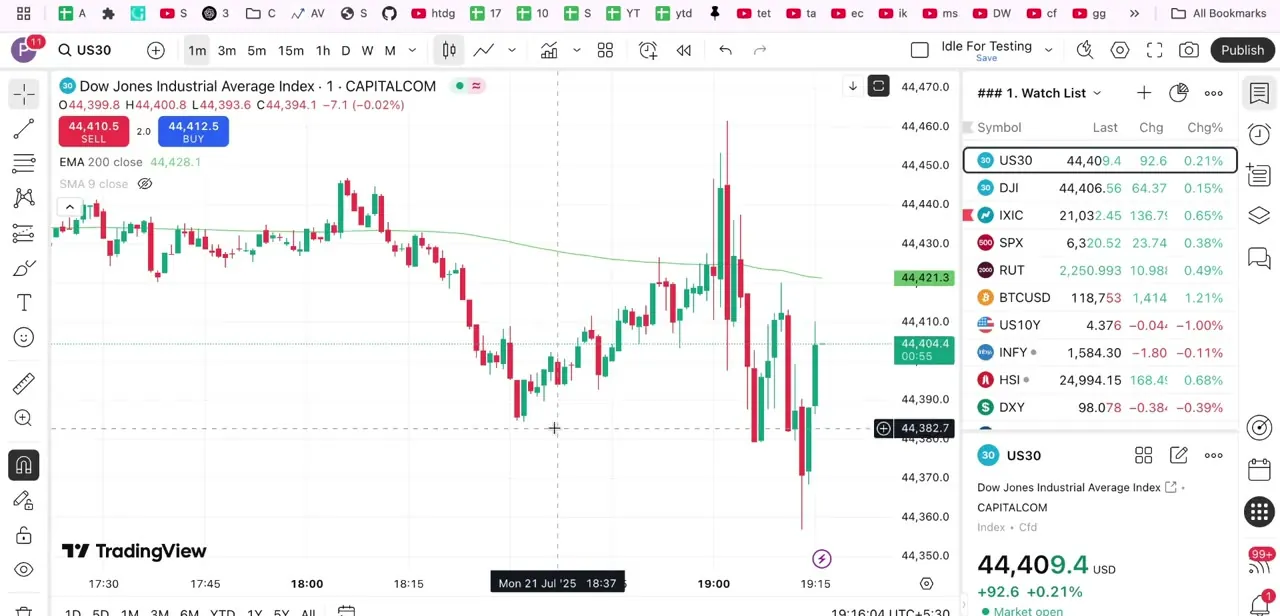The width and height of the screenshot is (1280, 616).
Task: Select the SPX watchlist row
Action: [x=1100, y=243]
